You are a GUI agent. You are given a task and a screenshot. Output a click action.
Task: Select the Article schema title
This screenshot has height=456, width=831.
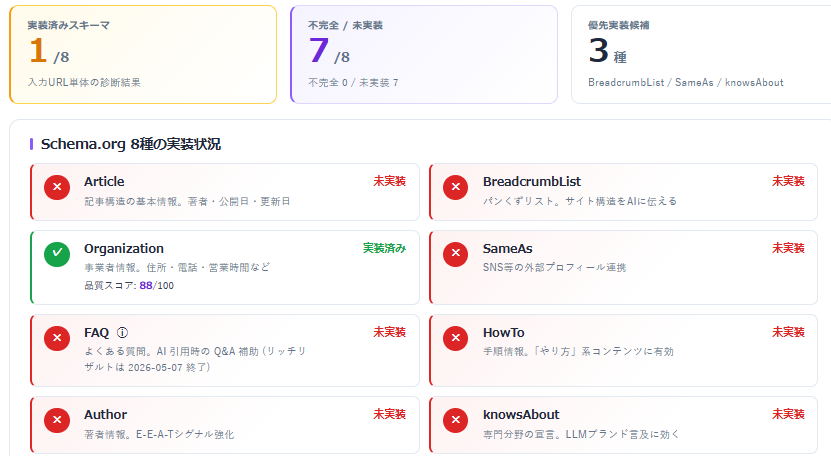(x=104, y=181)
